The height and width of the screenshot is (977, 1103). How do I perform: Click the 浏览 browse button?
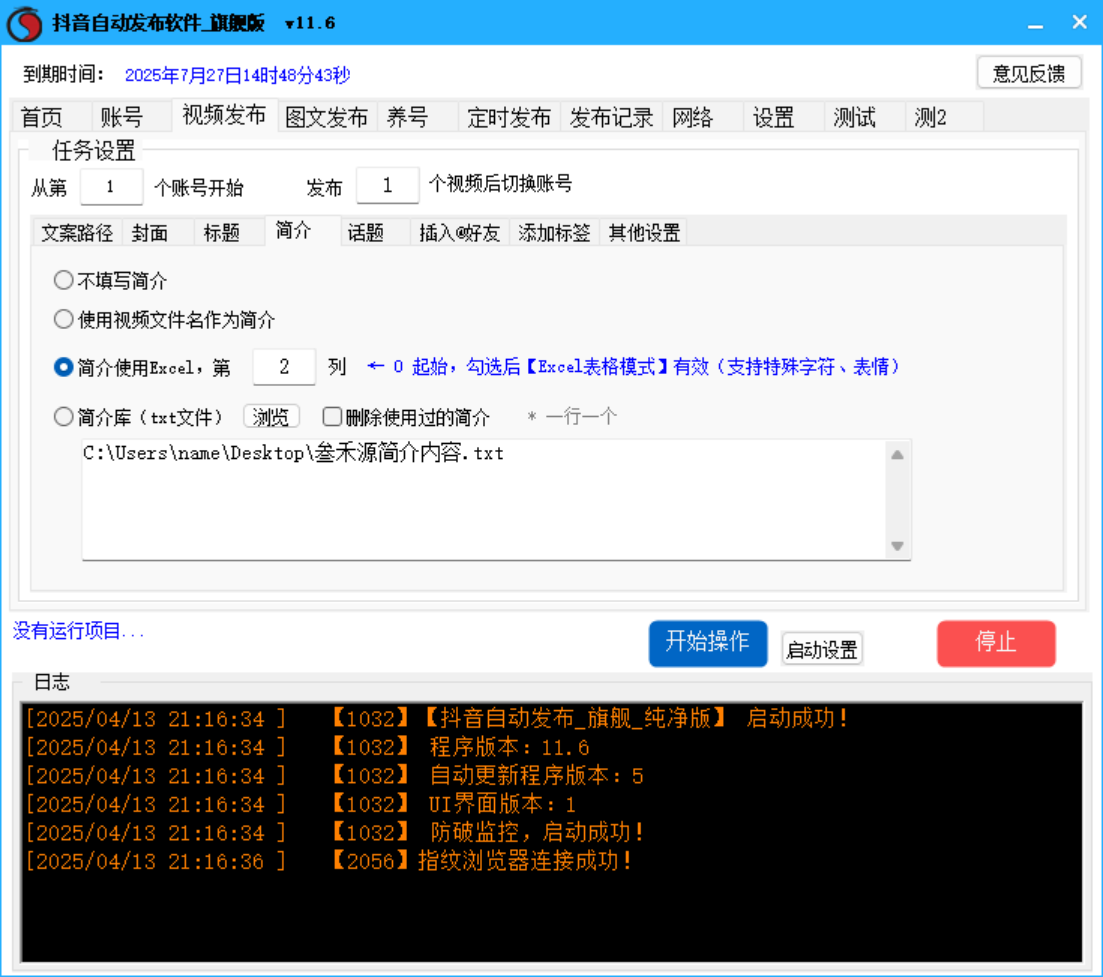pyautogui.click(x=272, y=417)
